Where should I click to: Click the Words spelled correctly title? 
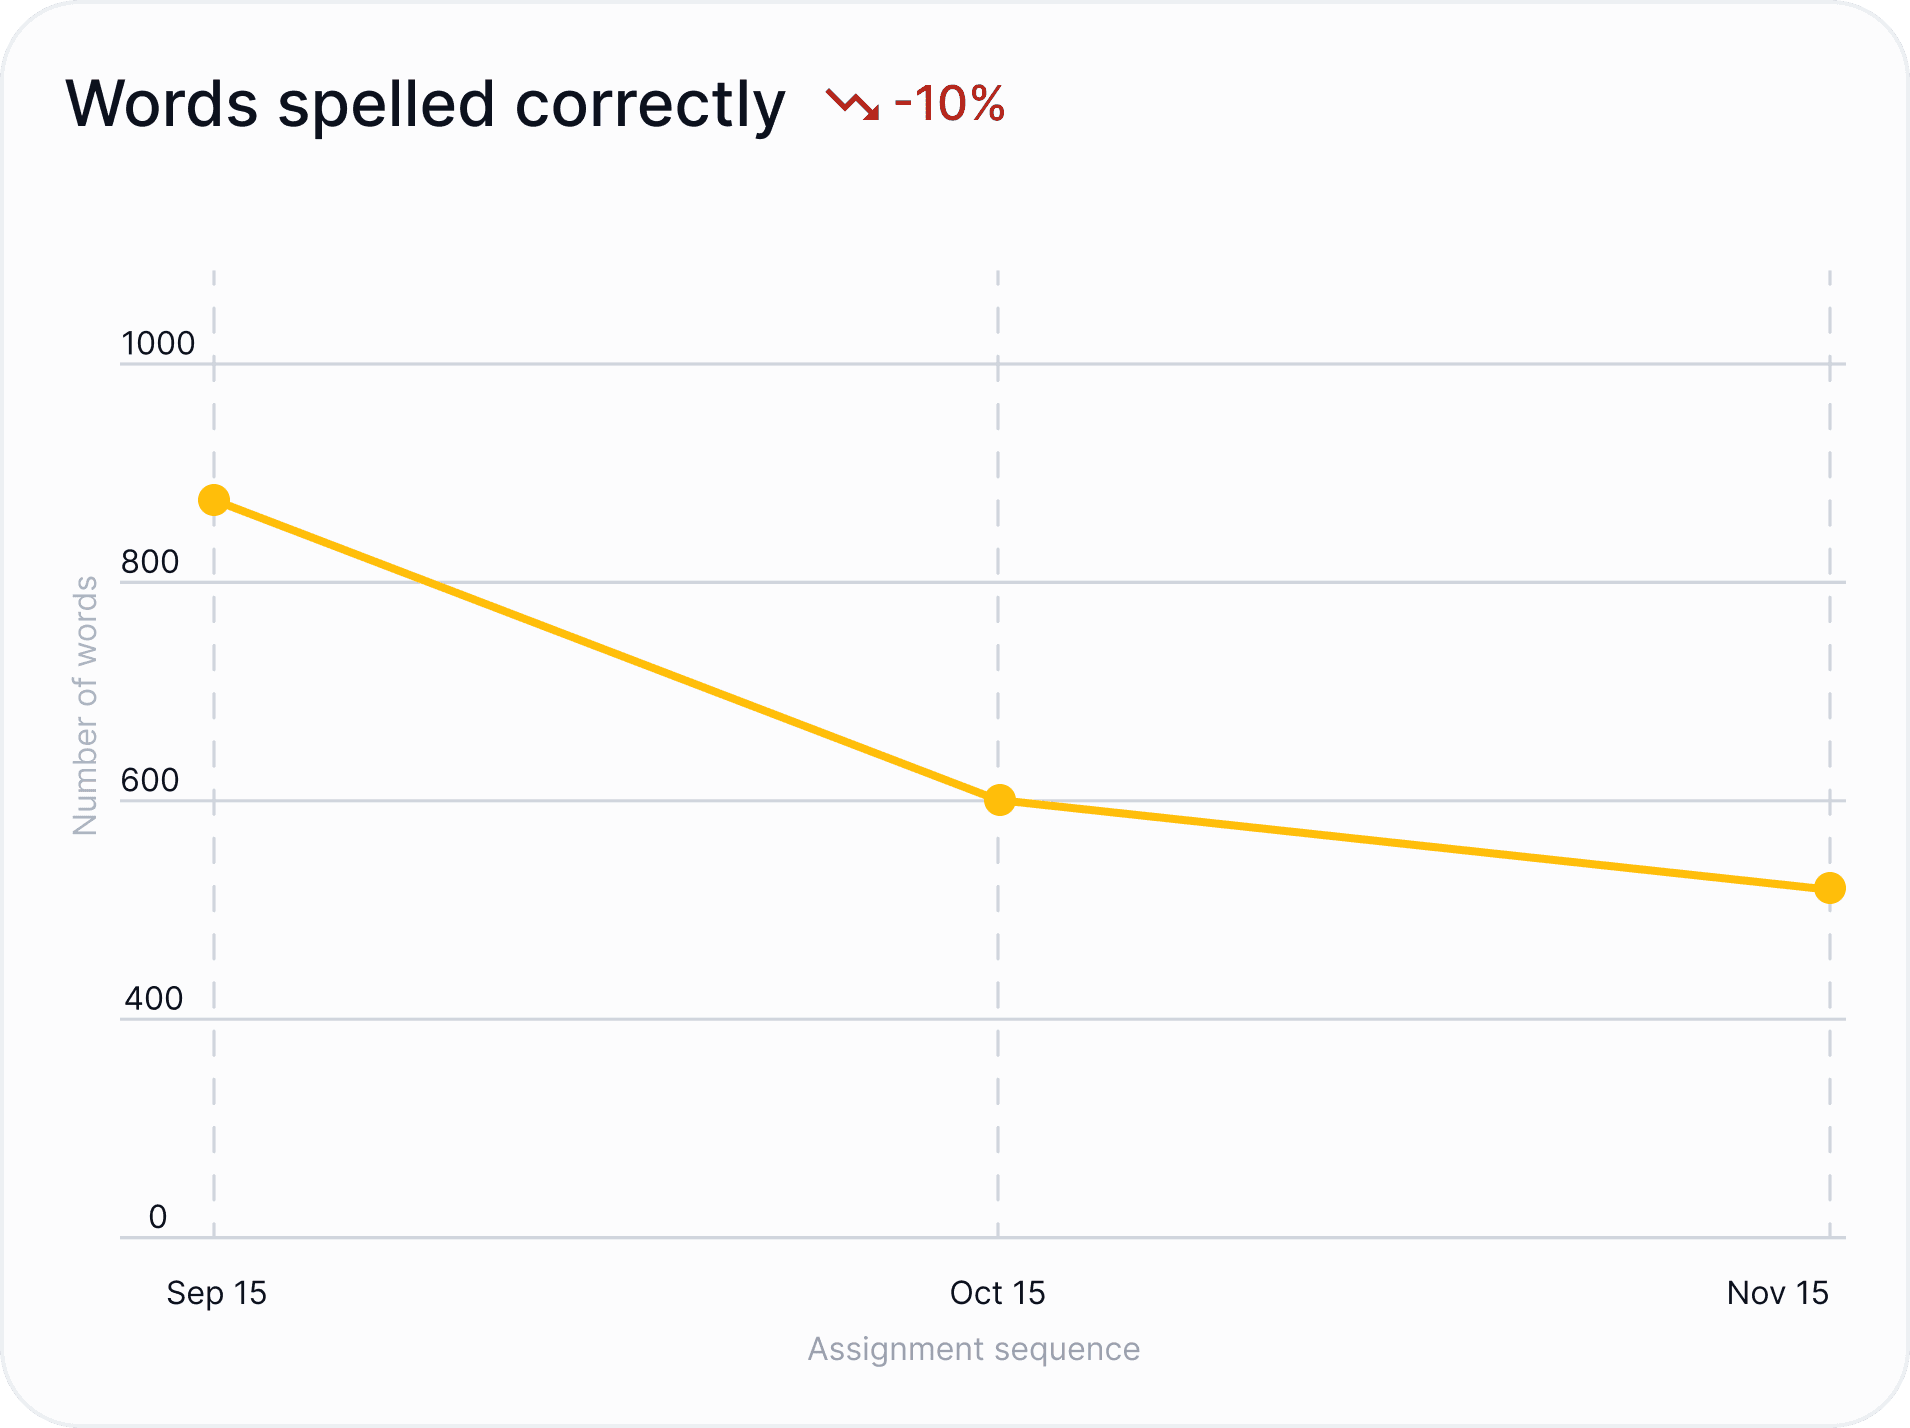425,105
